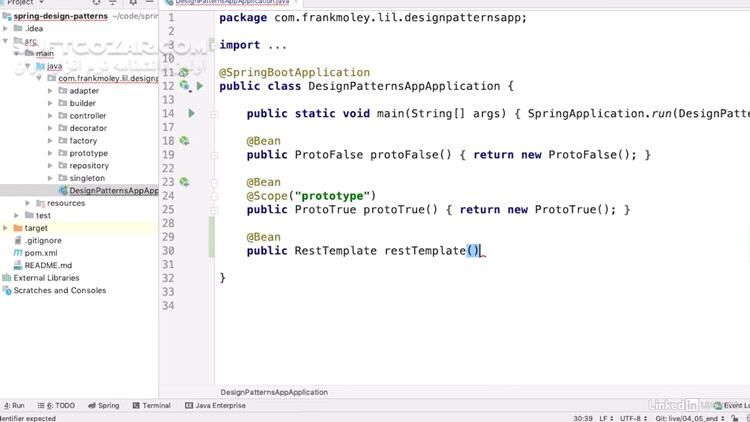750x422 pixels.
Task: Click the LF line separator selector
Action: (606, 418)
